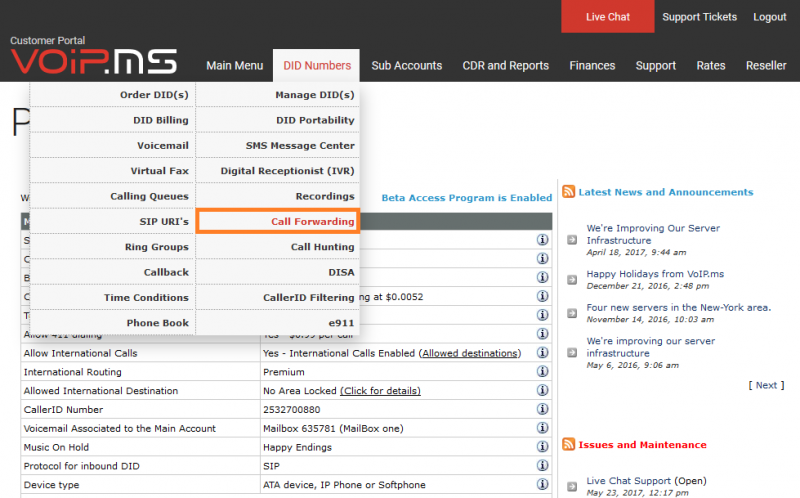Click info icon for Voicemail Associated row
Viewport: 800px width, 498px height.
542,428
